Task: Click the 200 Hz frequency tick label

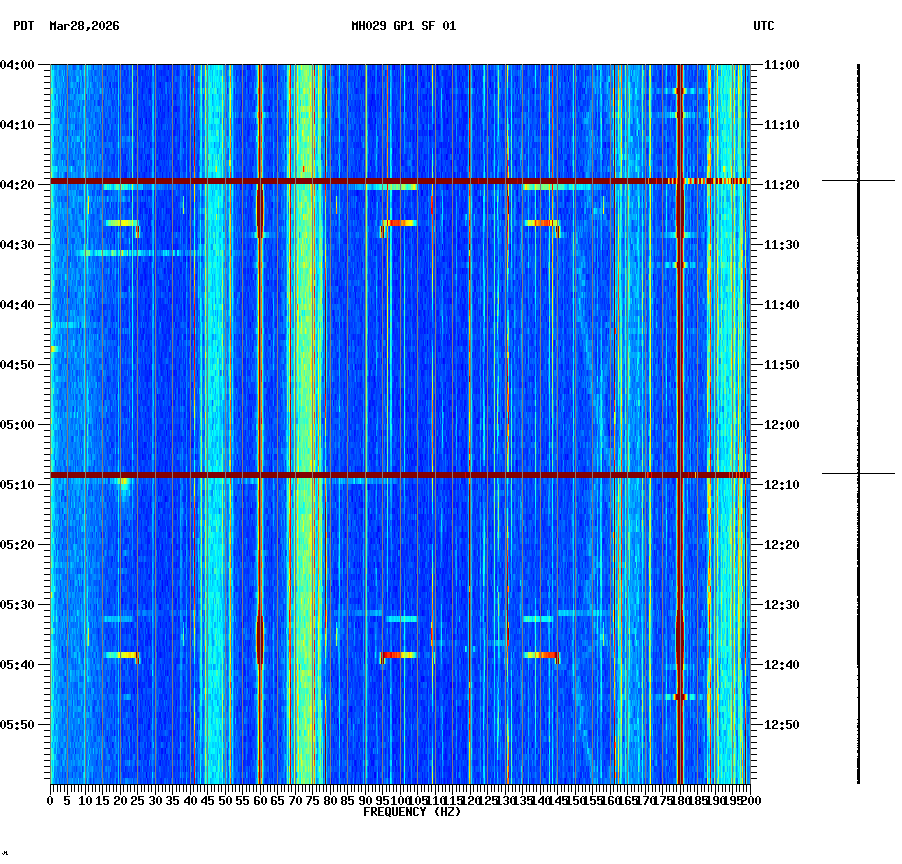Action: tap(747, 801)
